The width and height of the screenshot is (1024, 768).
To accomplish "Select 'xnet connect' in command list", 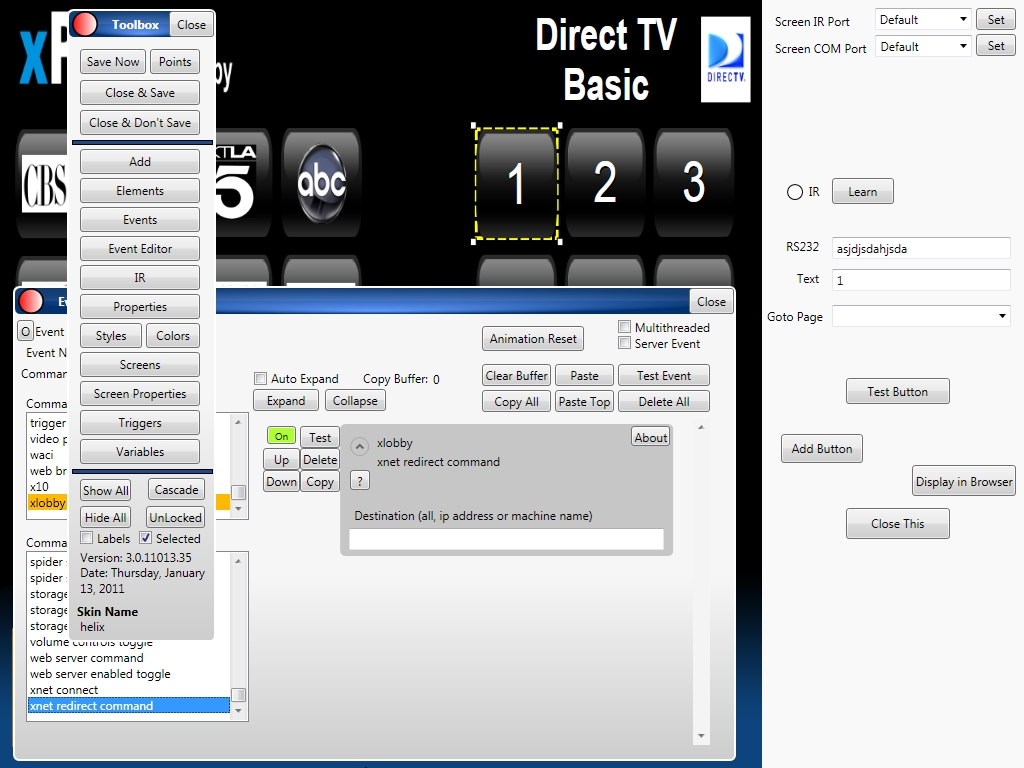I will pyautogui.click(x=129, y=690).
